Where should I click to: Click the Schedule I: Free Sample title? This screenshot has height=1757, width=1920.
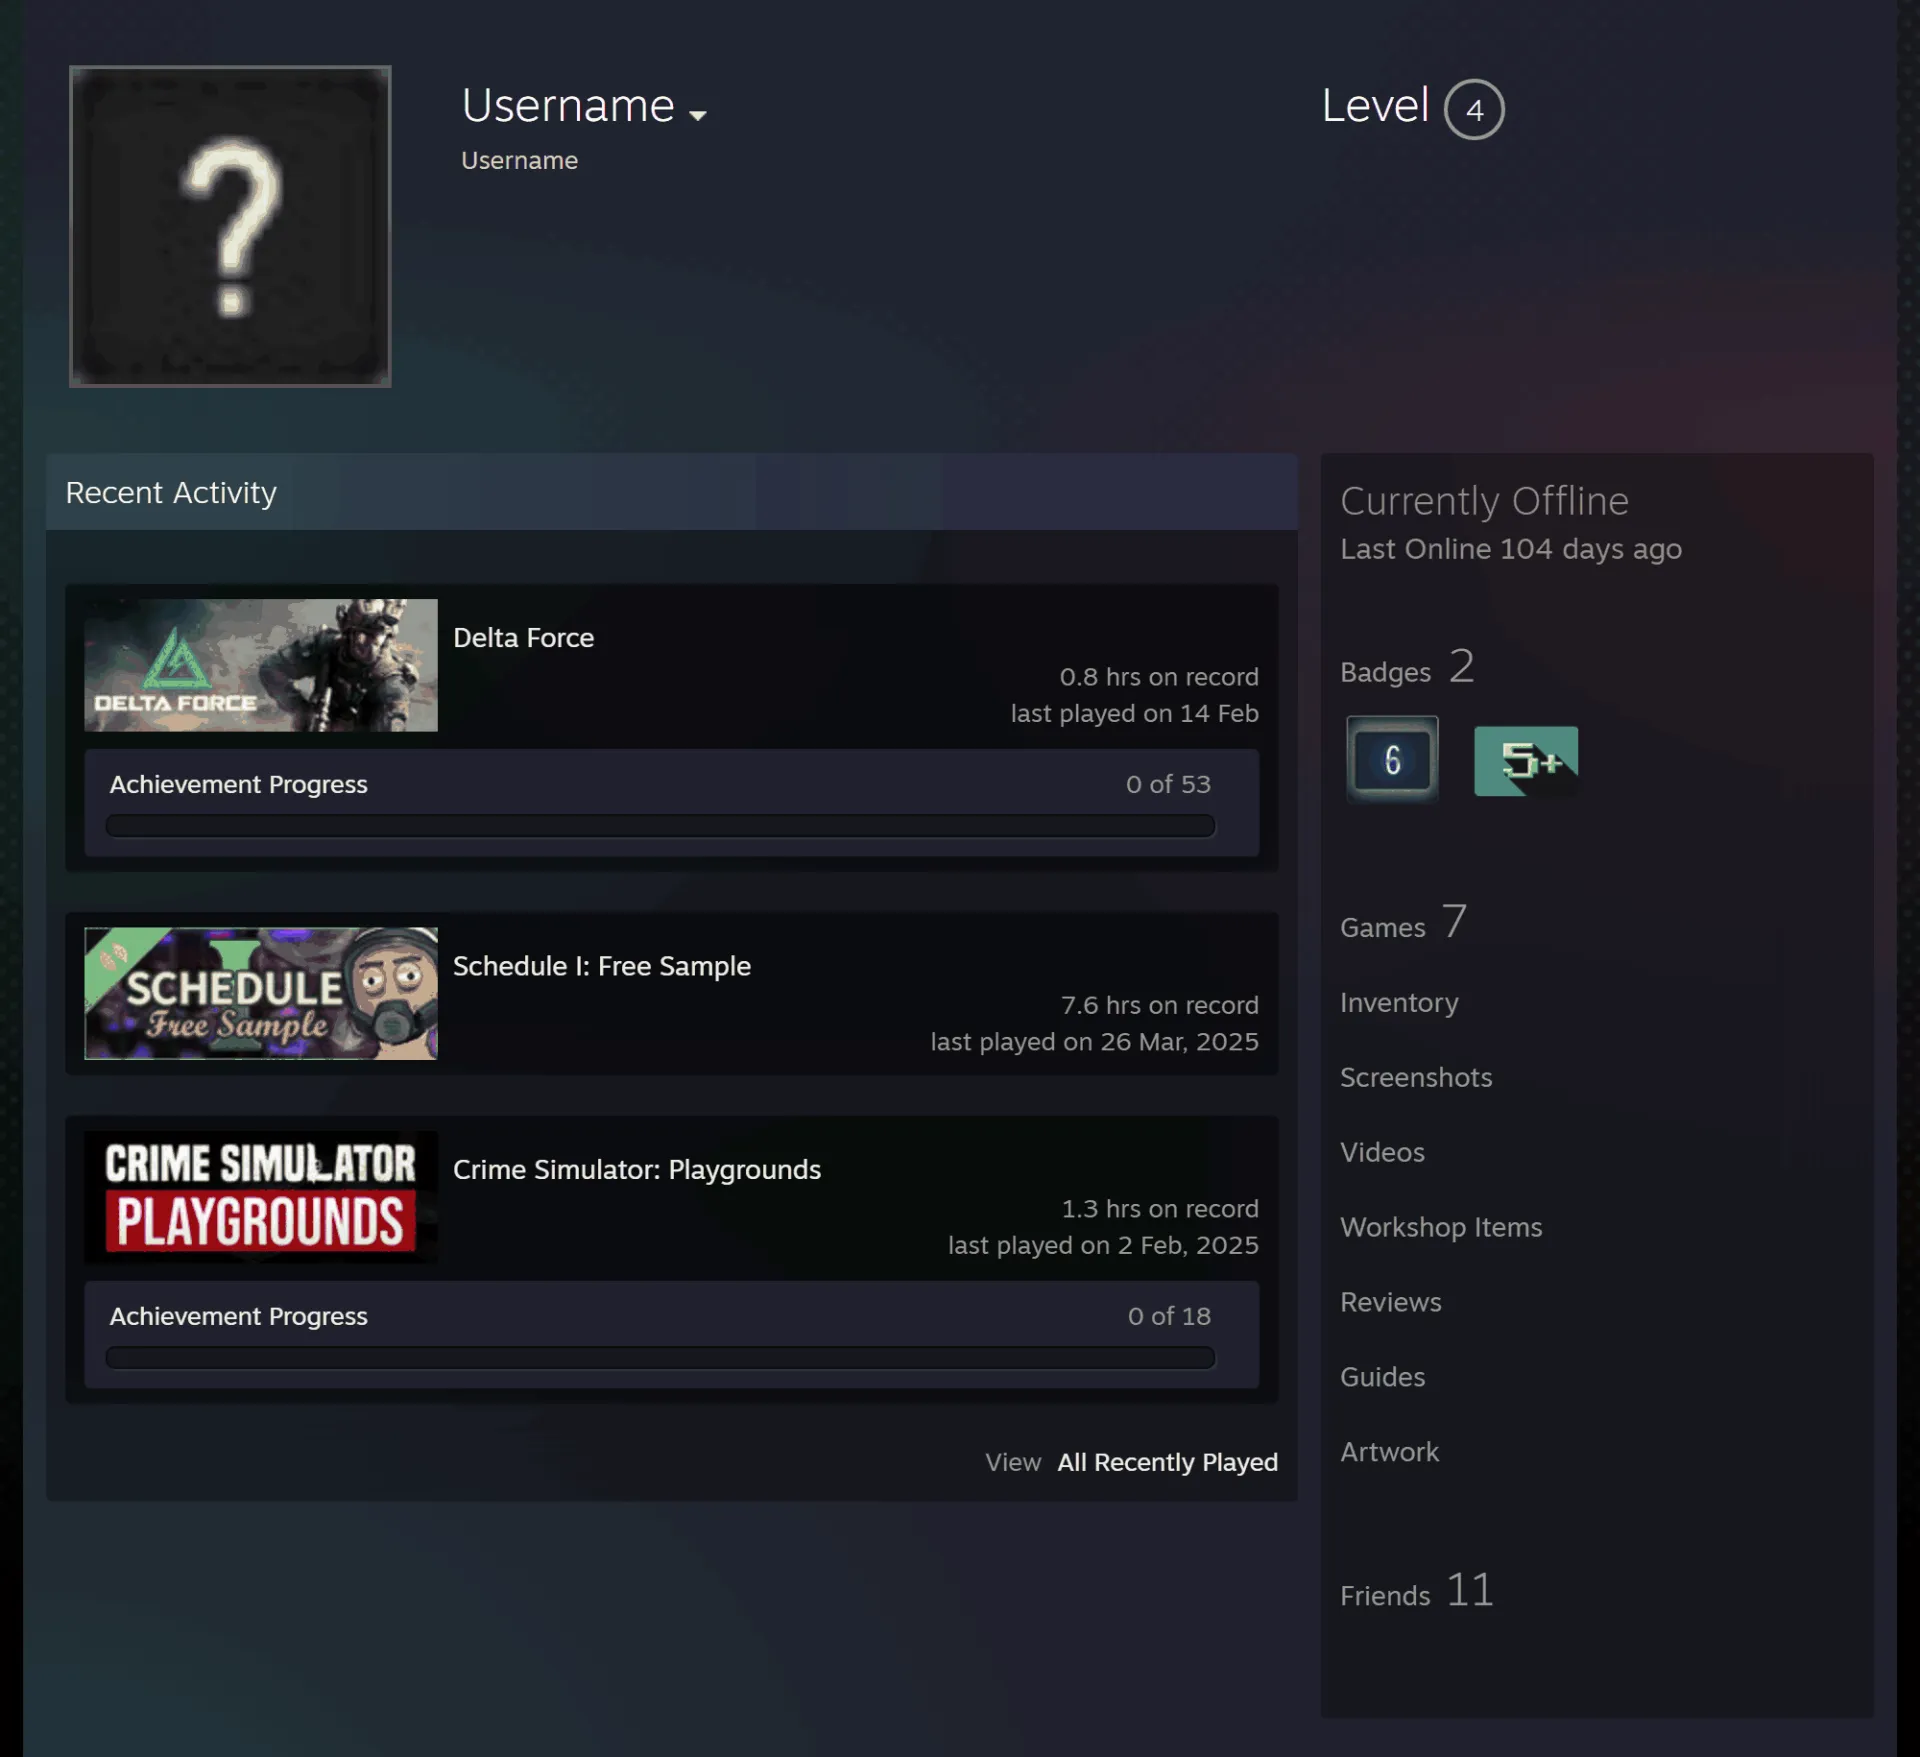602,966
